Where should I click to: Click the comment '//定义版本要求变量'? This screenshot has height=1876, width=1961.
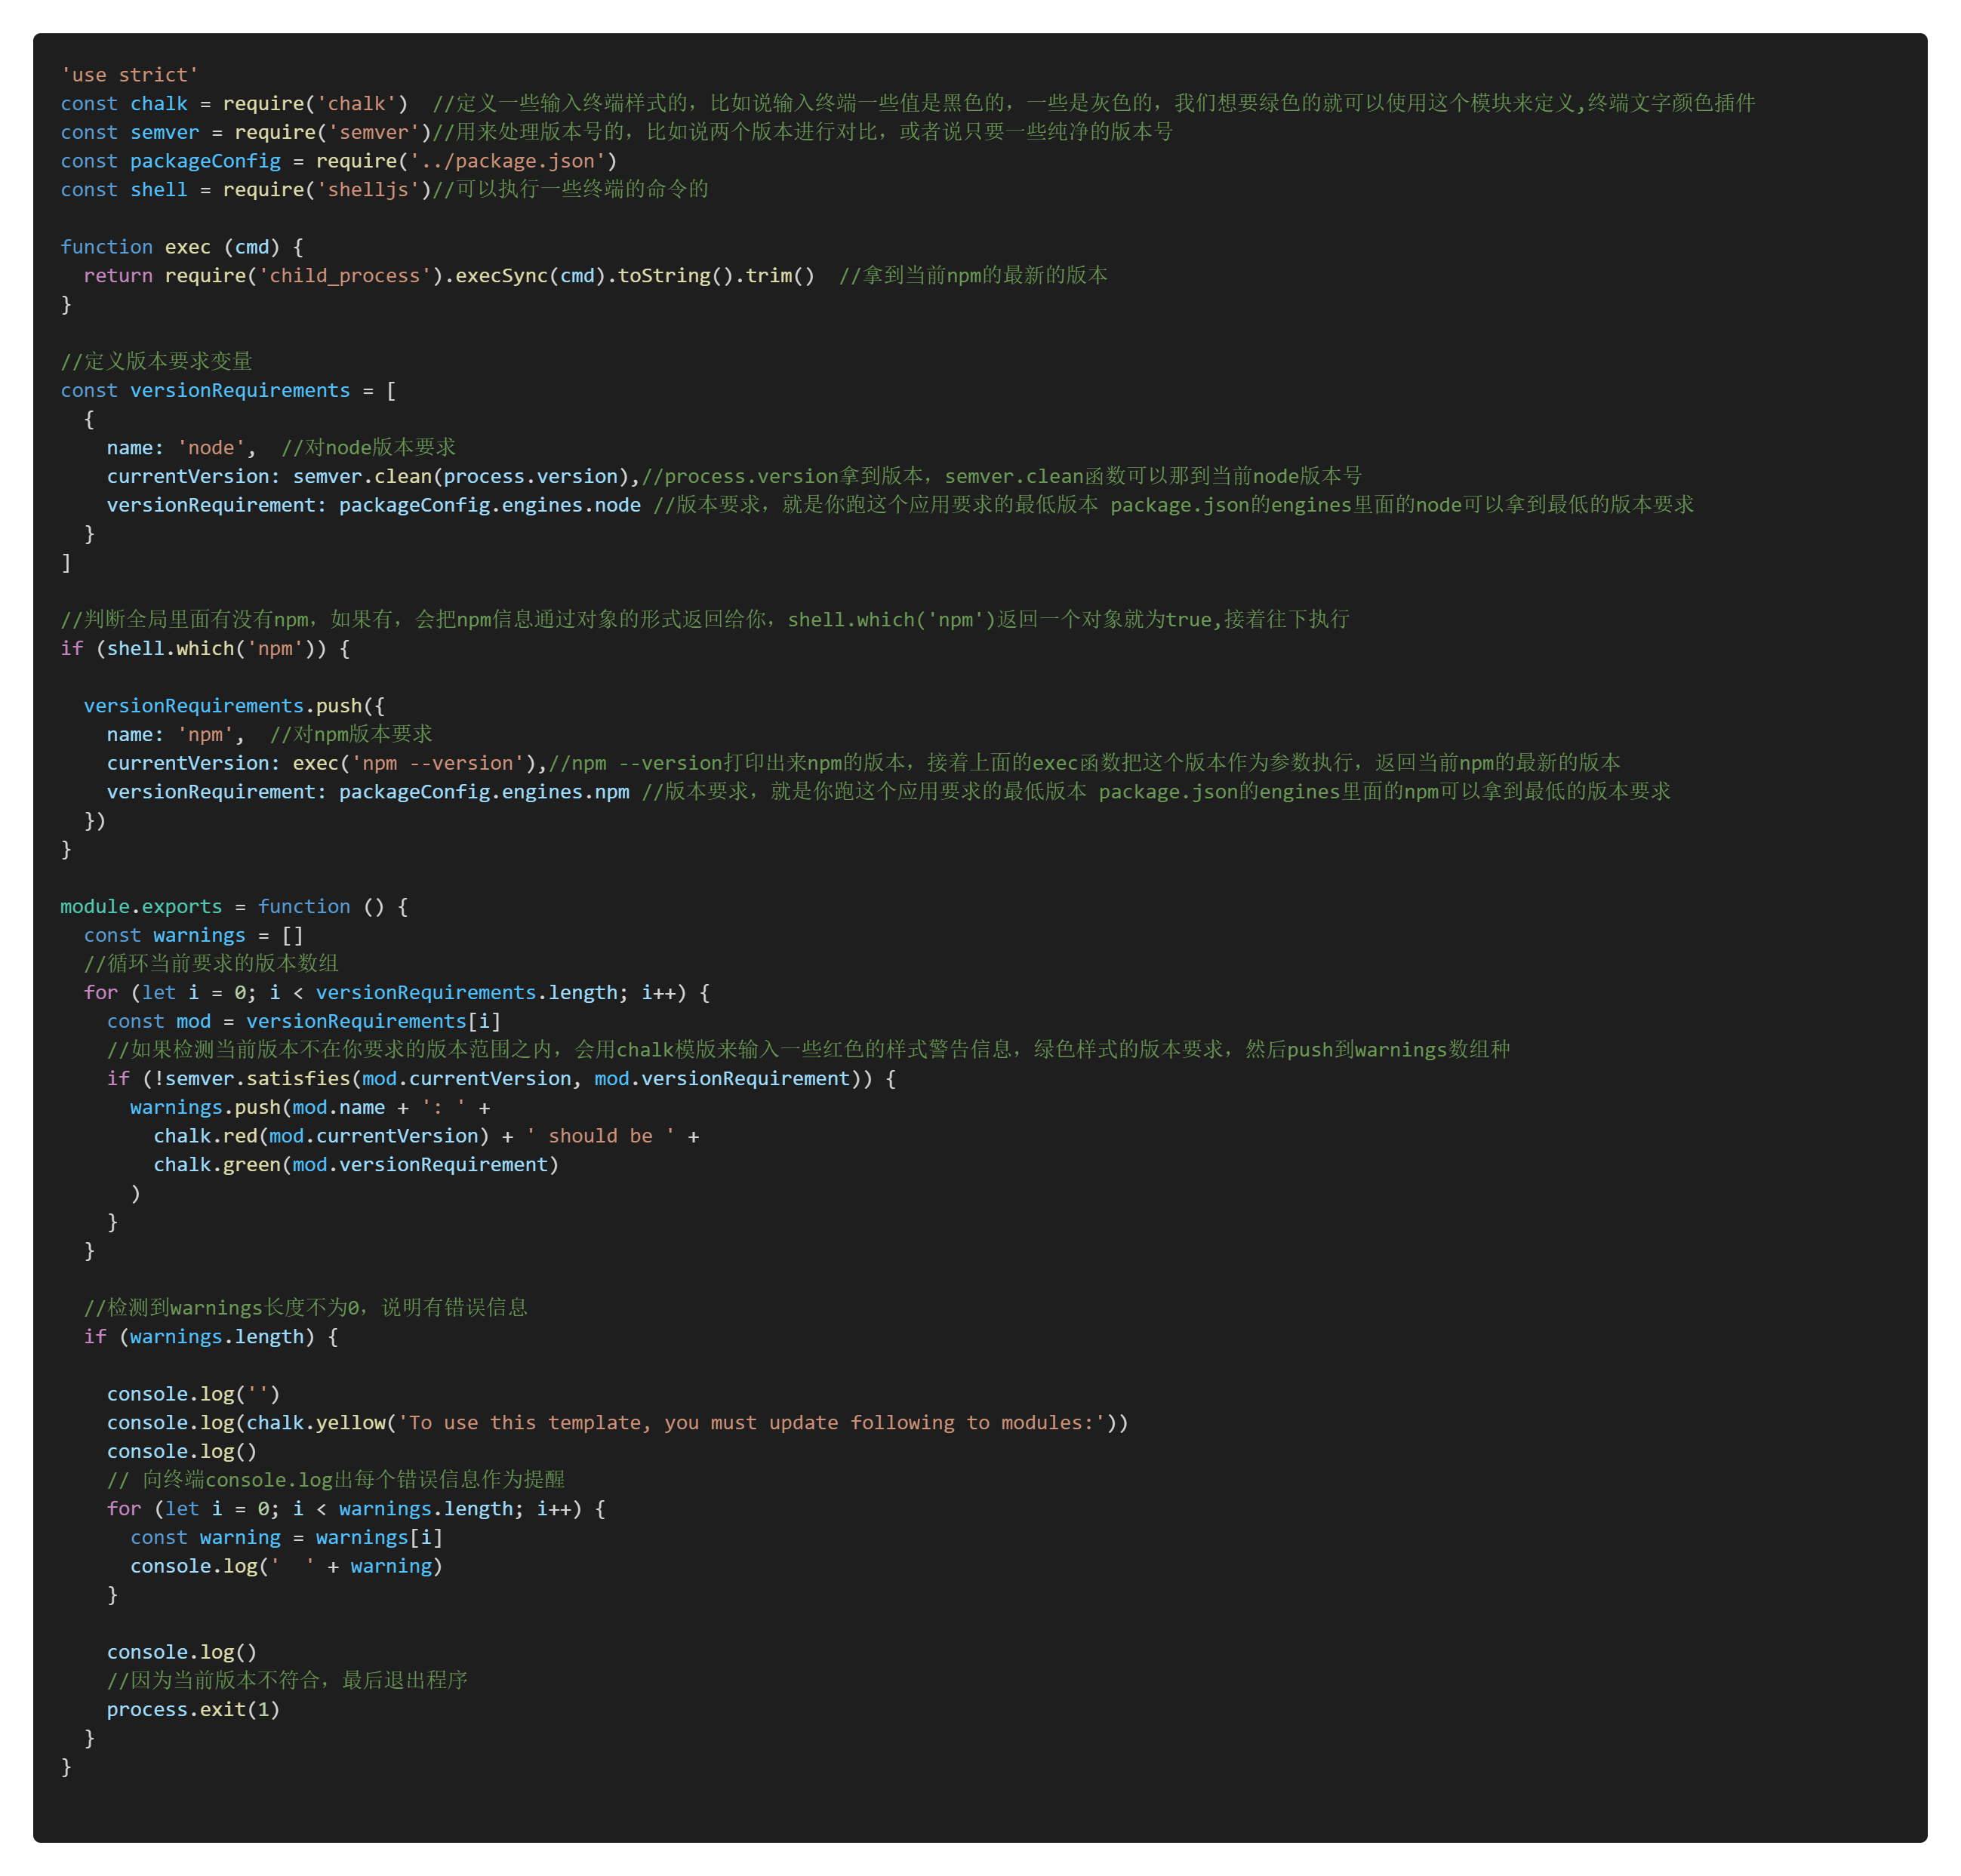[x=156, y=361]
